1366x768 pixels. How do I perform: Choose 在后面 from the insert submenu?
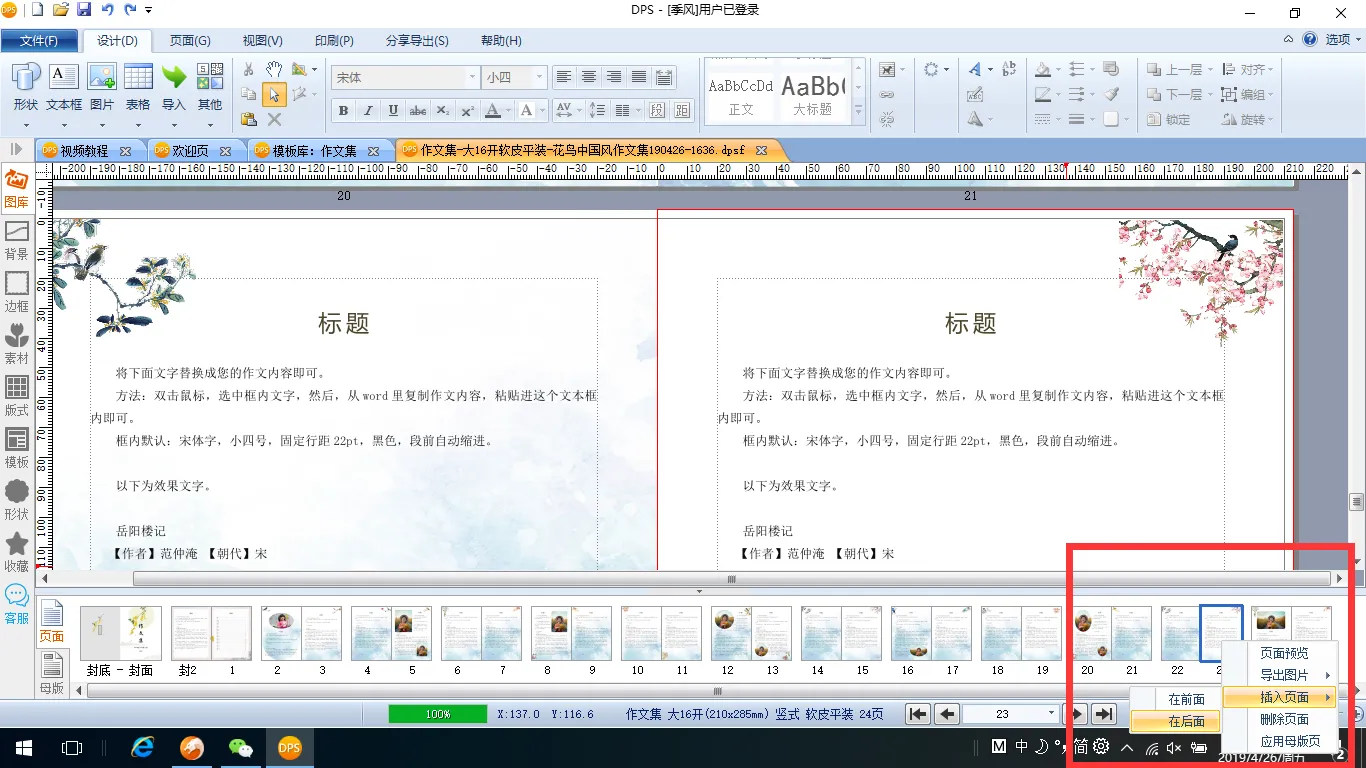[x=1187, y=721]
